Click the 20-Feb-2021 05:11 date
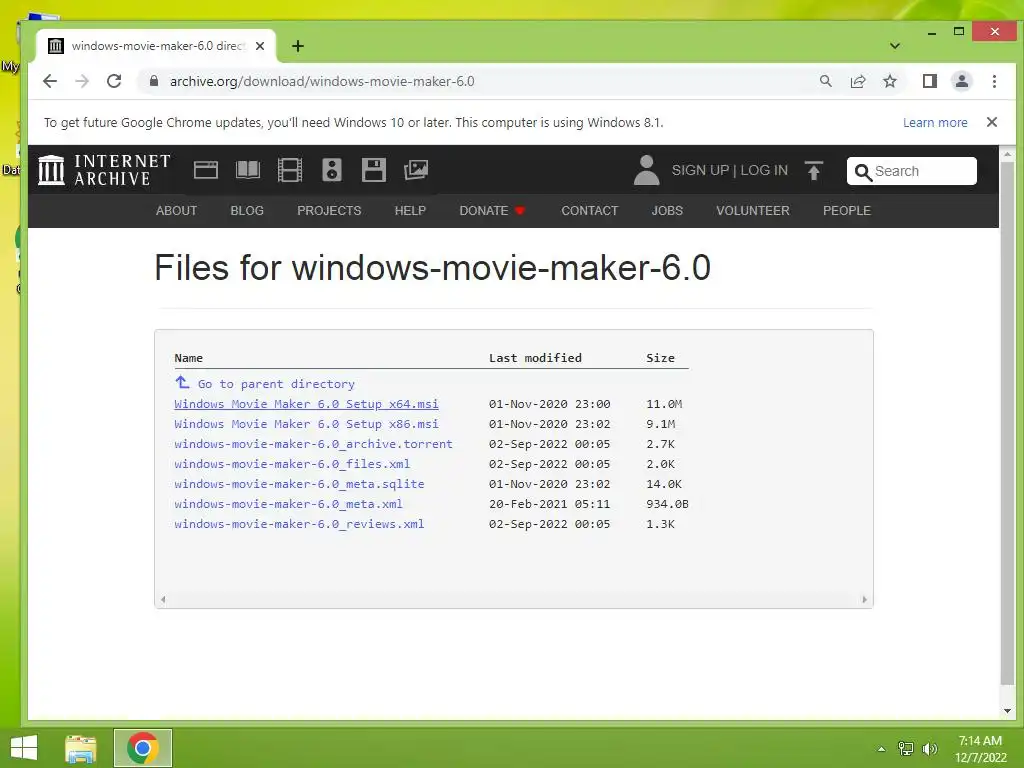 pyautogui.click(x=549, y=504)
